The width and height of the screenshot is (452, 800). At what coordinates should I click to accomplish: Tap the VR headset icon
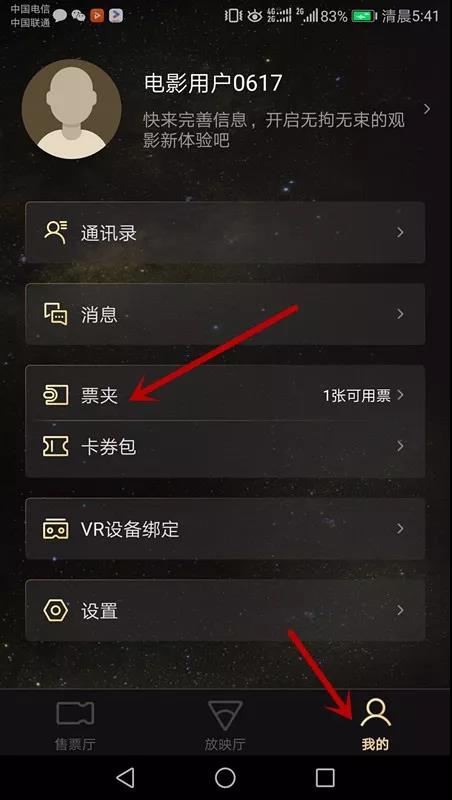pyautogui.click(x=56, y=529)
